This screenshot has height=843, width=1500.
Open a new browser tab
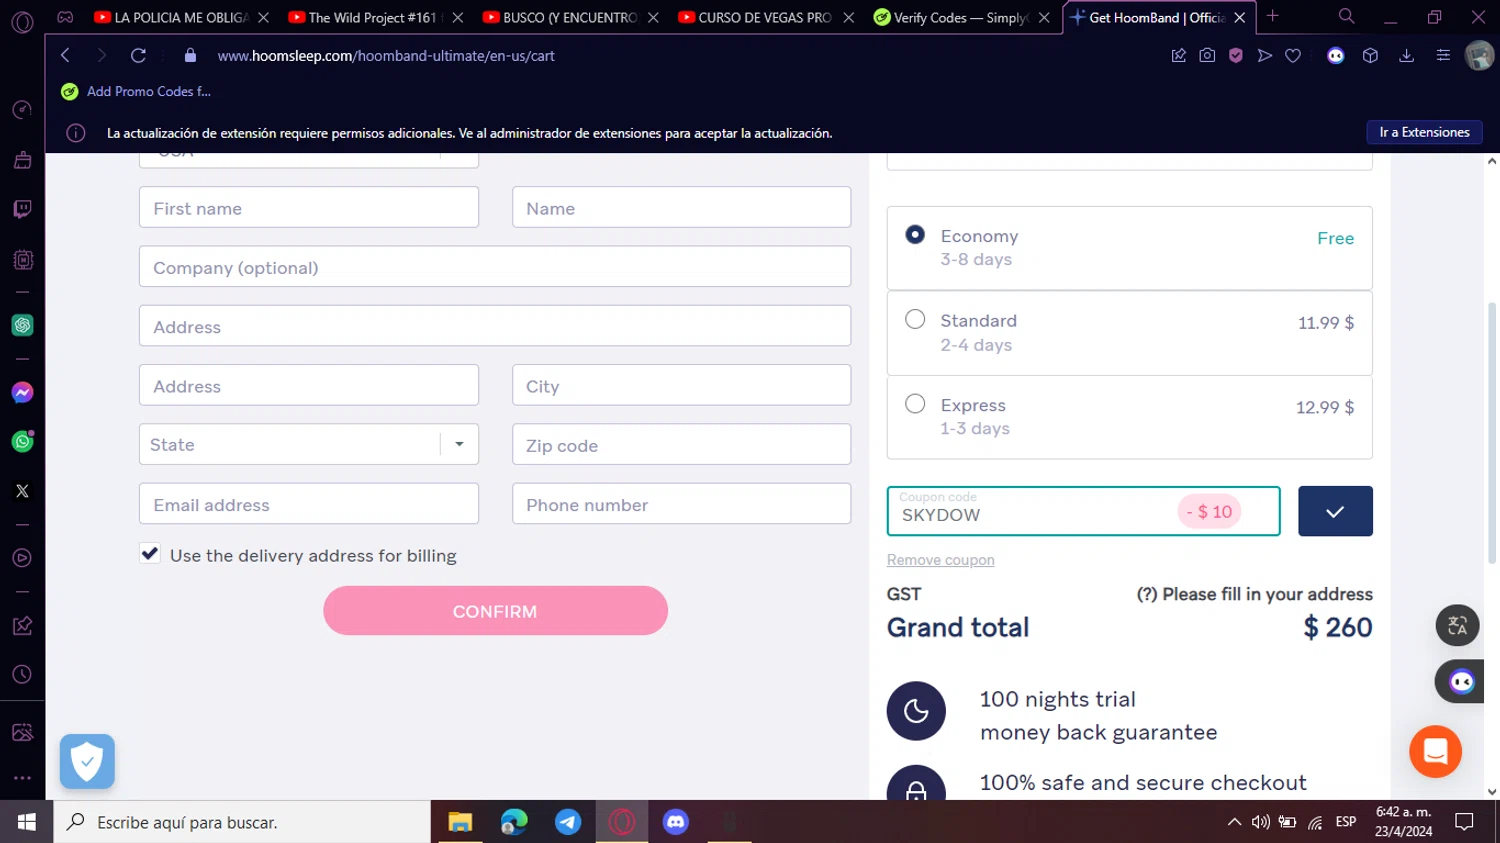click(x=1272, y=16)
